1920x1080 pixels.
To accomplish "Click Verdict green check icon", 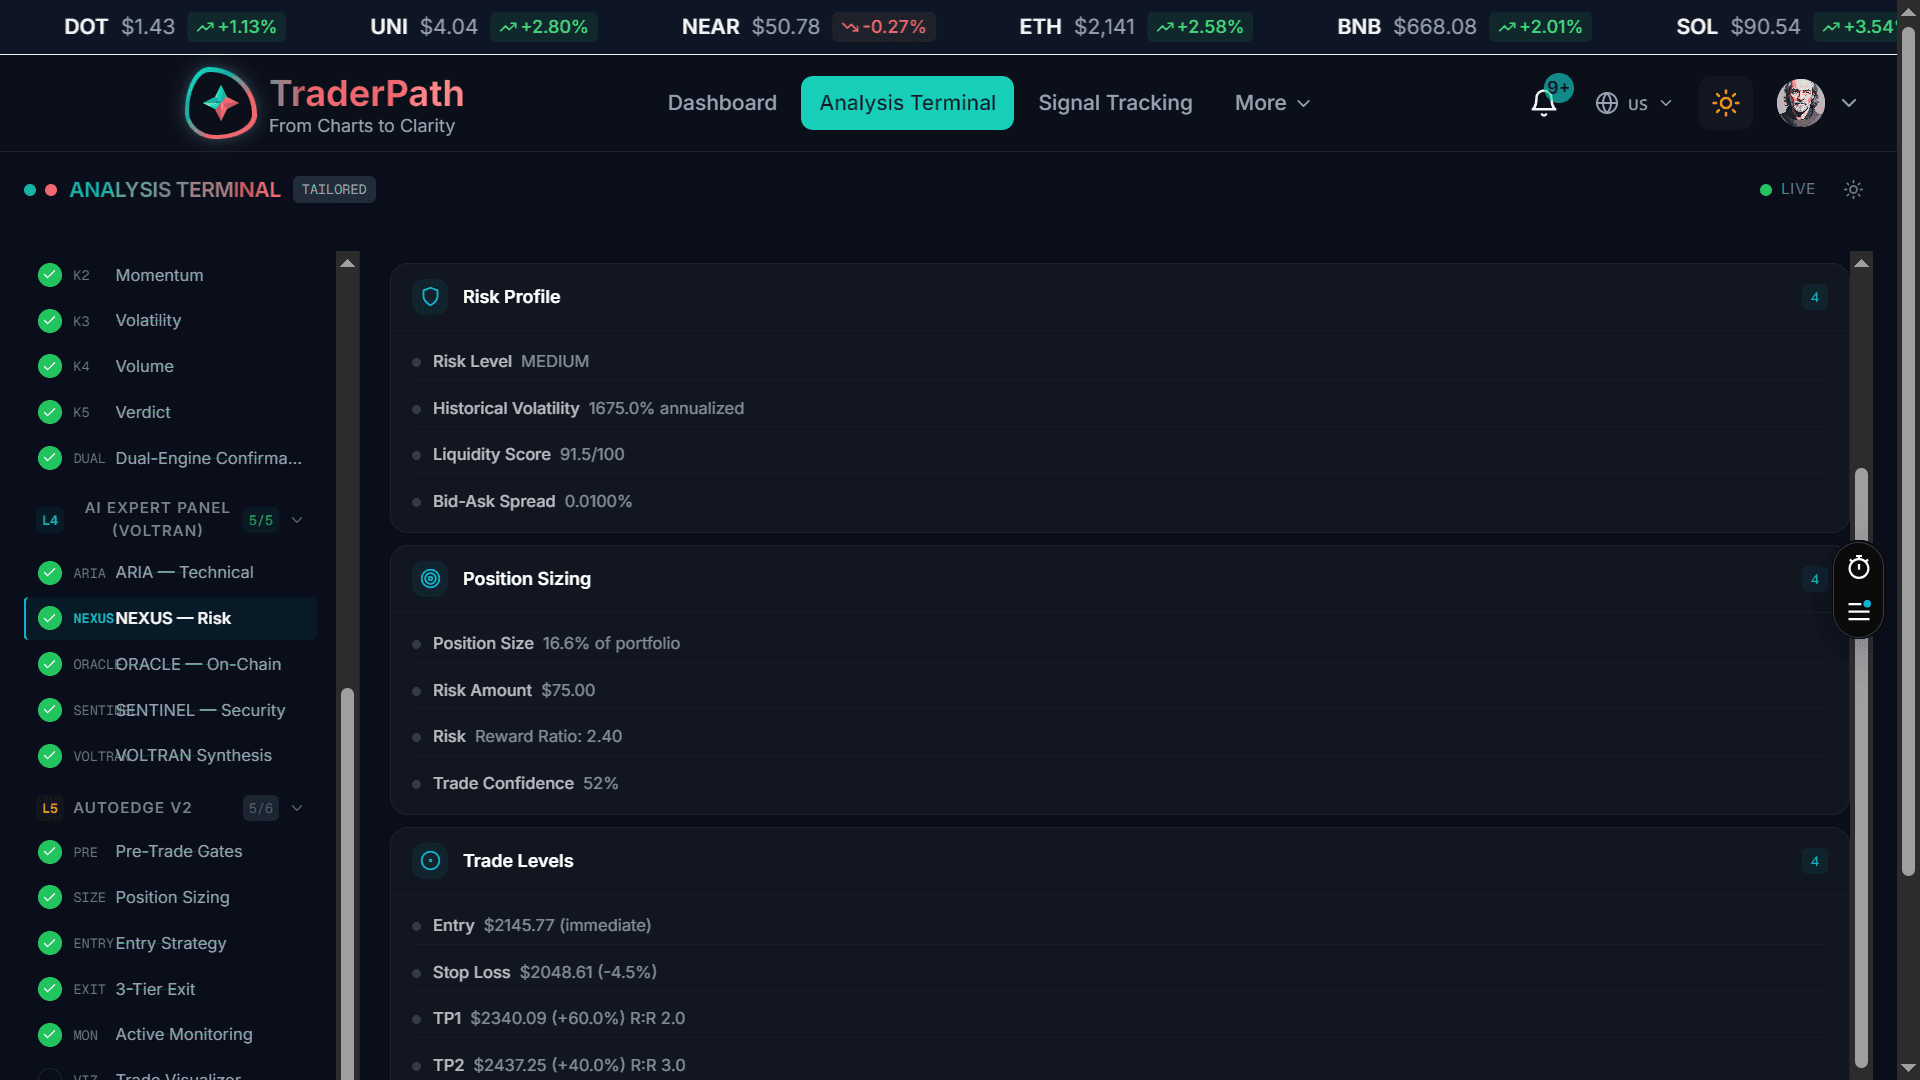I will pos(50,412).
